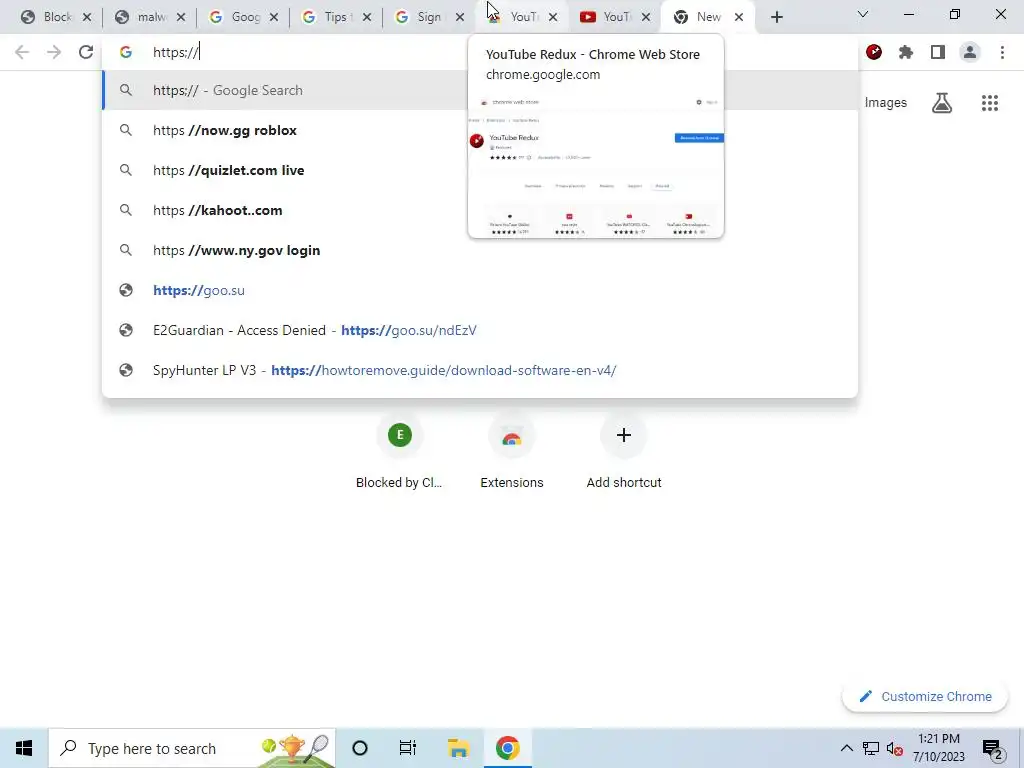Select the 'now.gg roblox' suggestion
This screenshot has height=768, width=1024.
tap(480, 131)
